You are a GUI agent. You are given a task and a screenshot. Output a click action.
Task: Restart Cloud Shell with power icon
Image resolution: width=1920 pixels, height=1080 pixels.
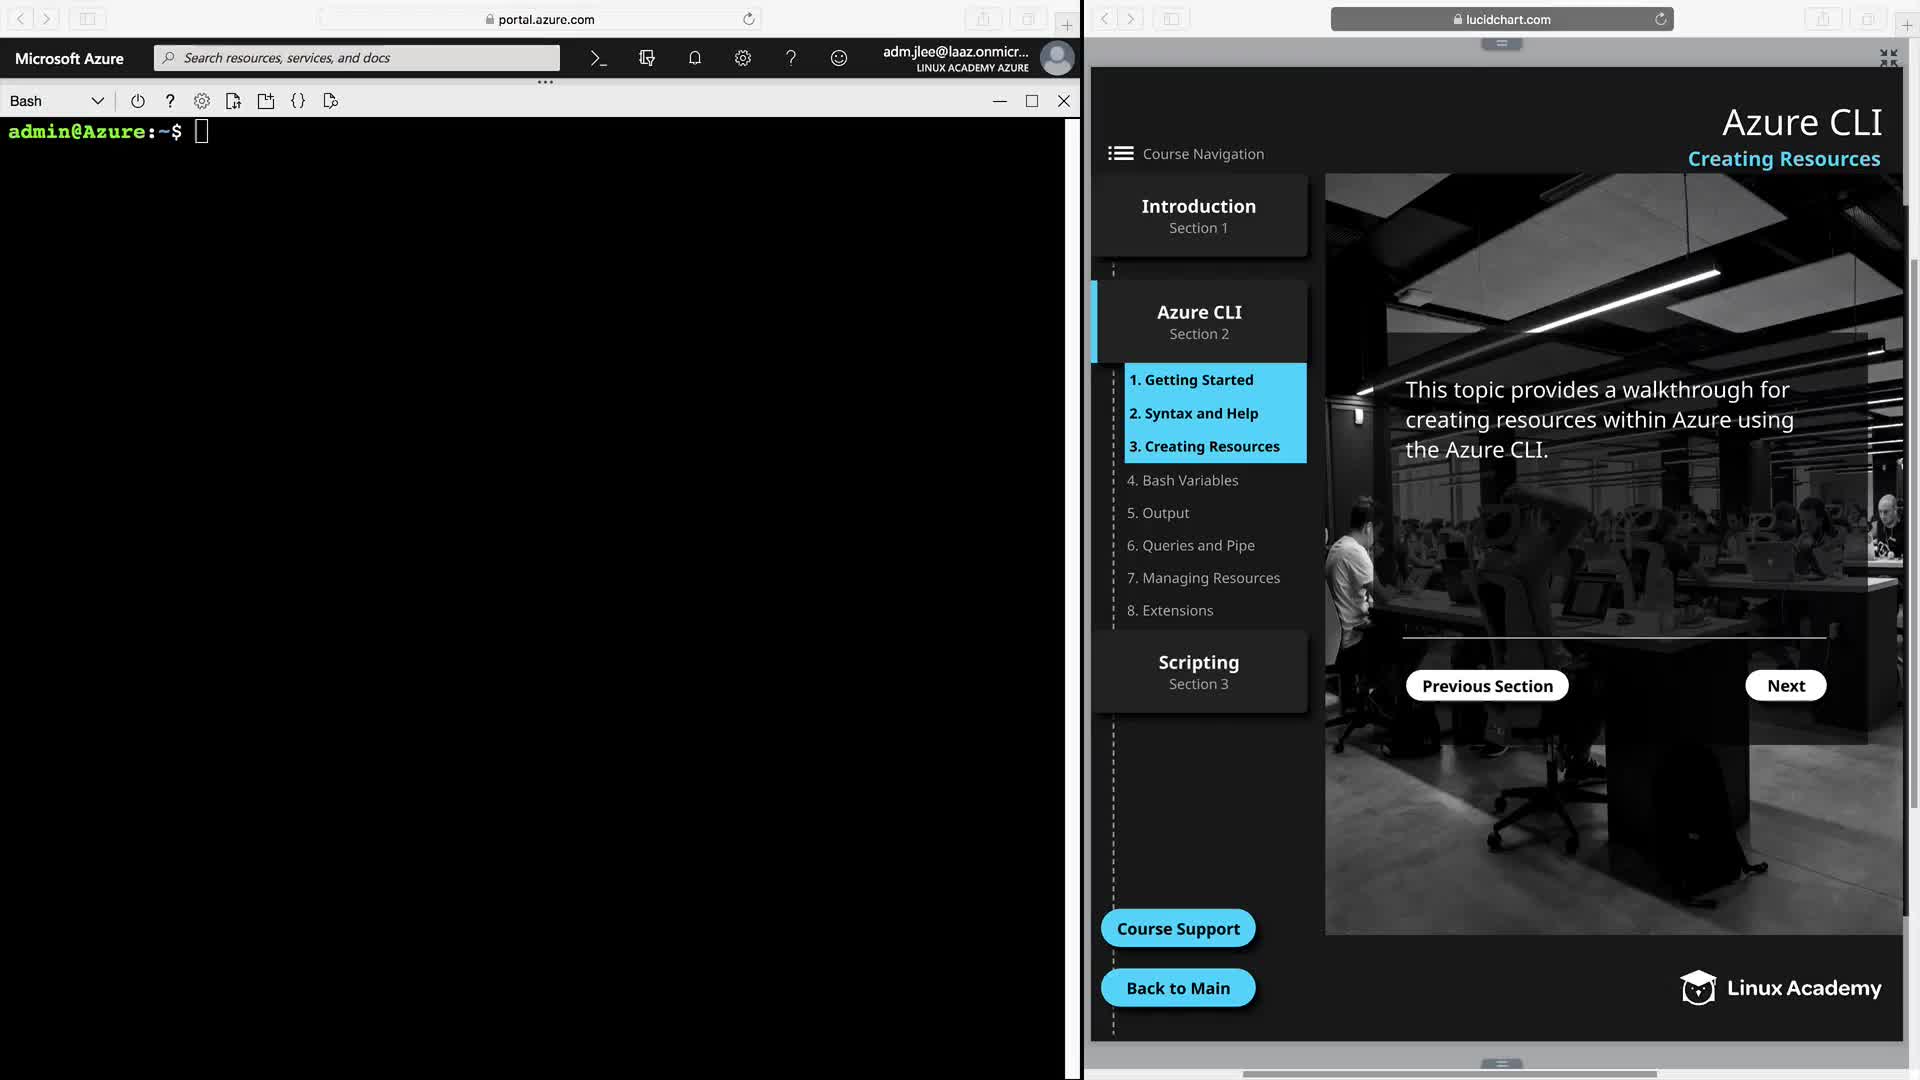138,101
